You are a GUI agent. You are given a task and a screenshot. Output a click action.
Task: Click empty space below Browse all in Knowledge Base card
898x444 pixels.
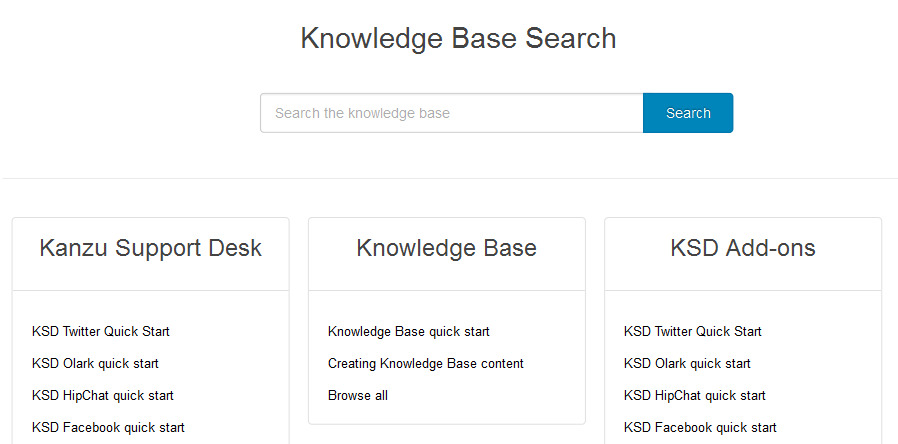pos(447,414)
